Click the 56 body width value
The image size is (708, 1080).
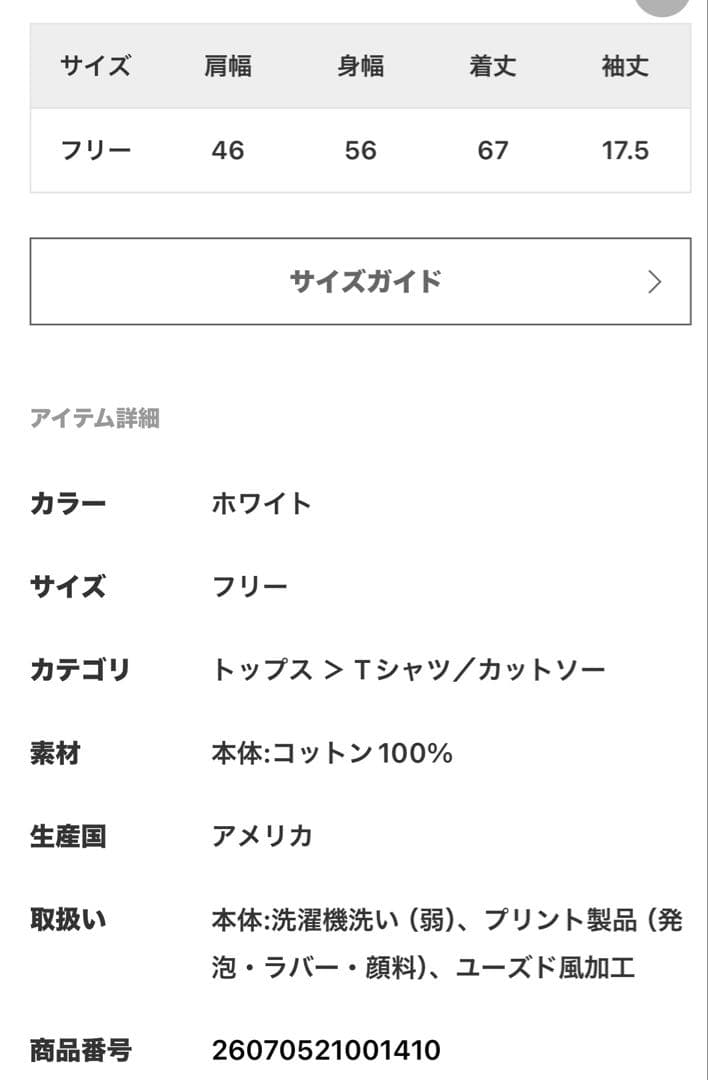click(360, 151)
